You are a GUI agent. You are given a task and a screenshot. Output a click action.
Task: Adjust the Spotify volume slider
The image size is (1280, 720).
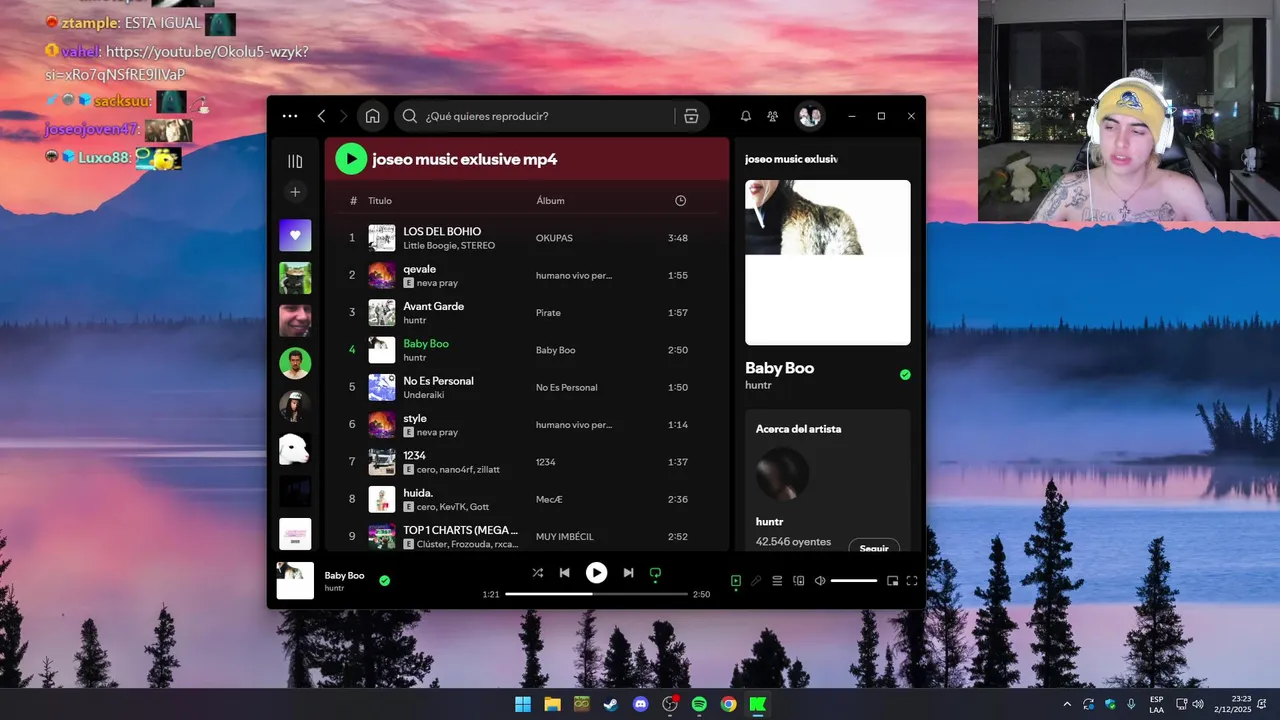854,581
